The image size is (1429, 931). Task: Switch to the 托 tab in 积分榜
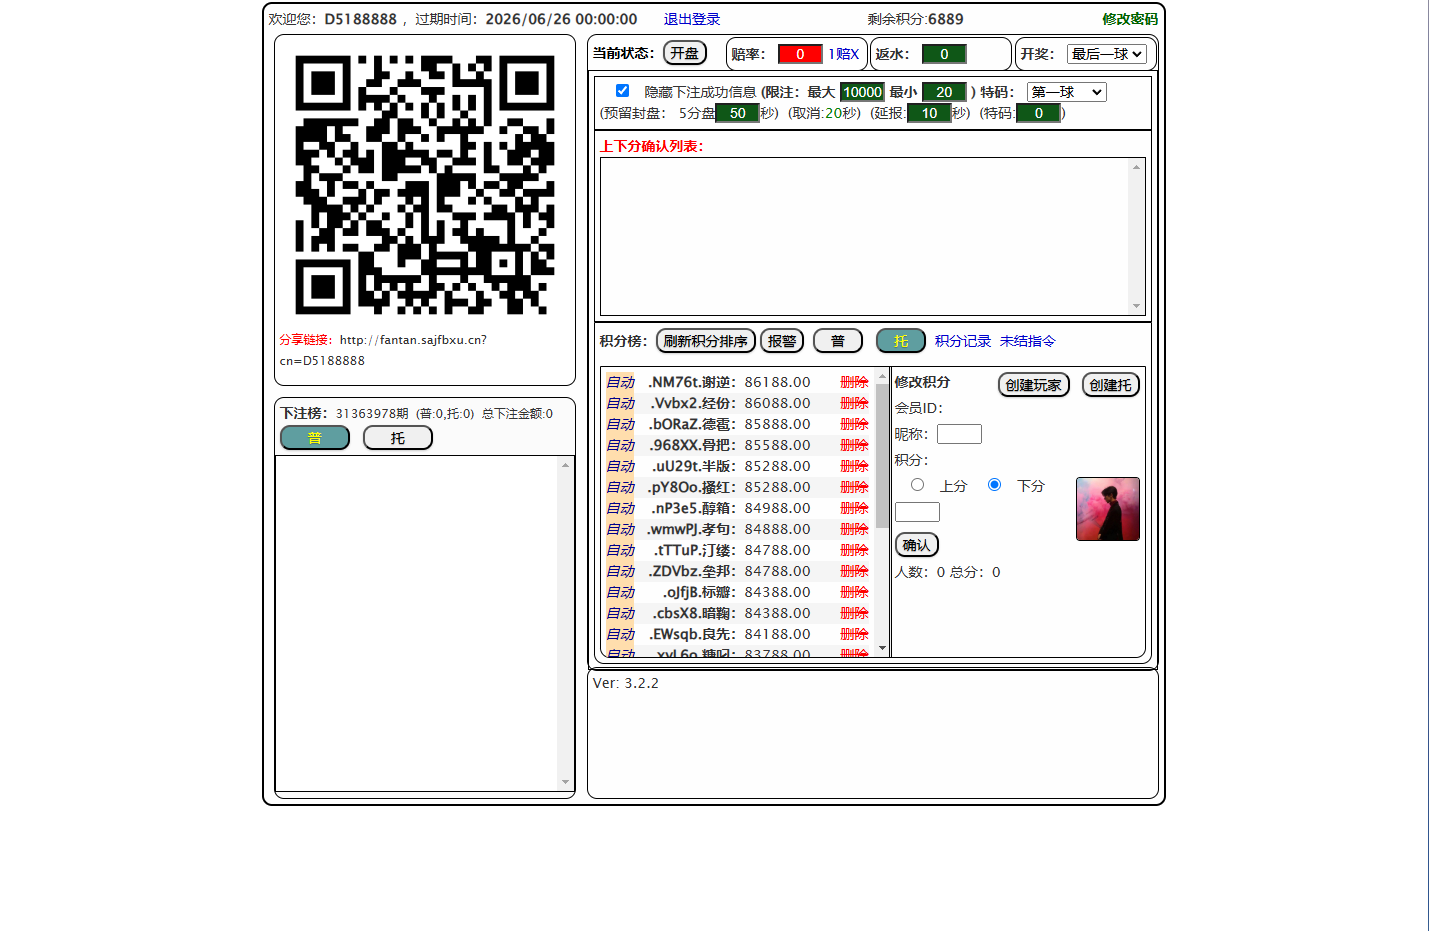[901, 341]
